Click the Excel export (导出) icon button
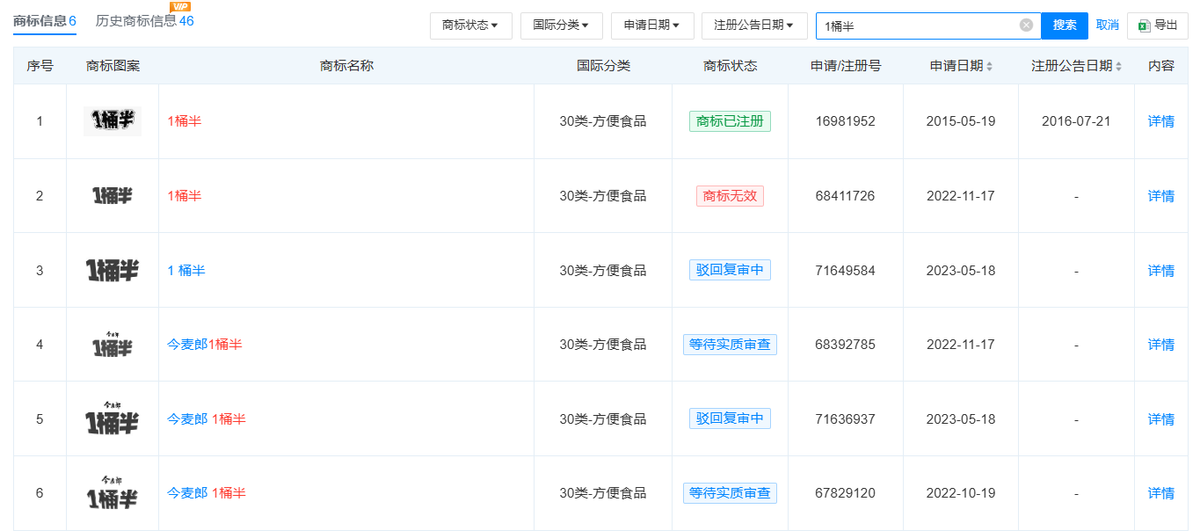The width and height of the screenshot is (1200, 531). click(1157, 25)
